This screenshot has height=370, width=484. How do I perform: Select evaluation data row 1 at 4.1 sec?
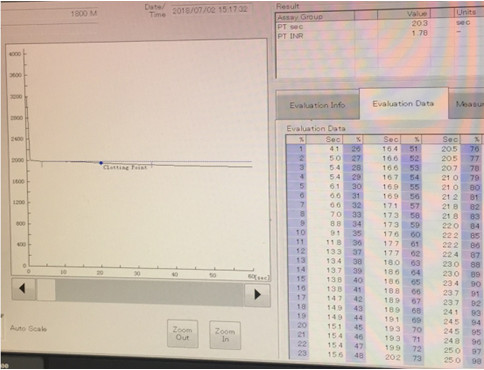click(314, 149)
